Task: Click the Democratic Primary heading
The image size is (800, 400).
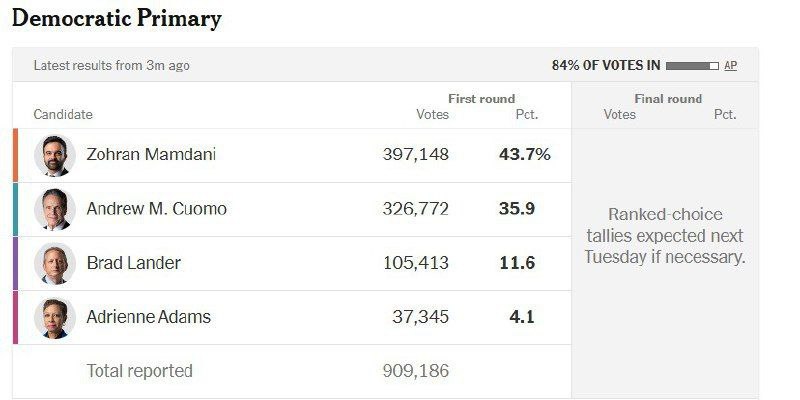Action: point(116,19)
